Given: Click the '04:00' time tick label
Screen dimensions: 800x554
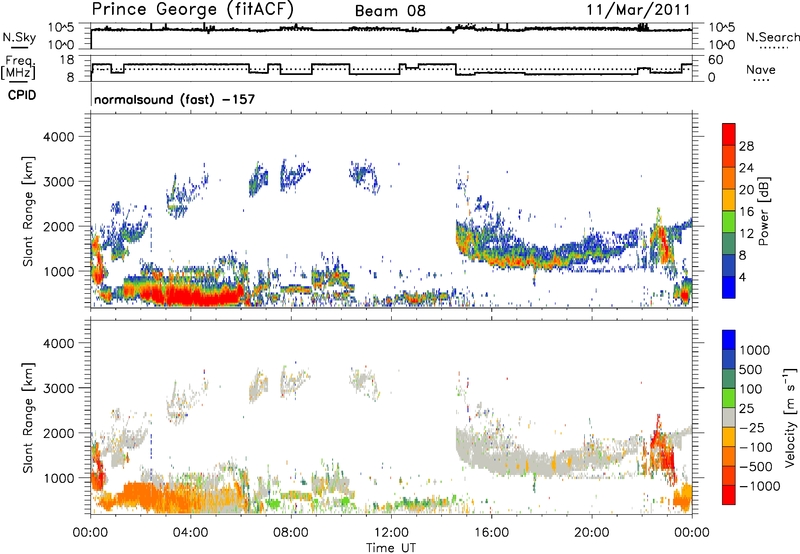Looking at the screenshot, I should pos(191,533).
